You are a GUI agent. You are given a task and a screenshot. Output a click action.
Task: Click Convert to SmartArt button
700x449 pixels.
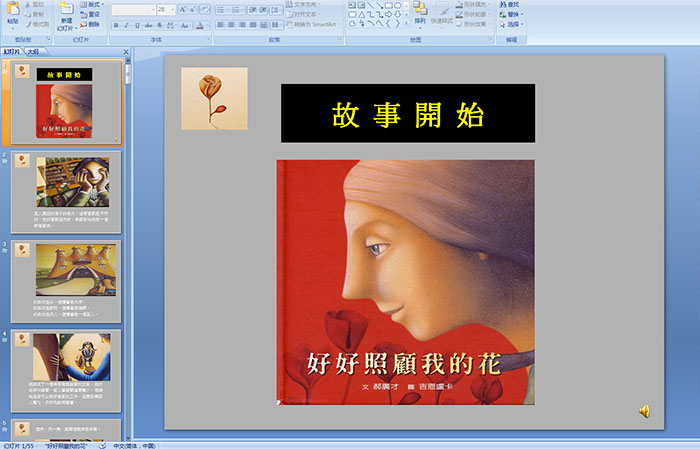pyautogui.click(x=313, y=25)
